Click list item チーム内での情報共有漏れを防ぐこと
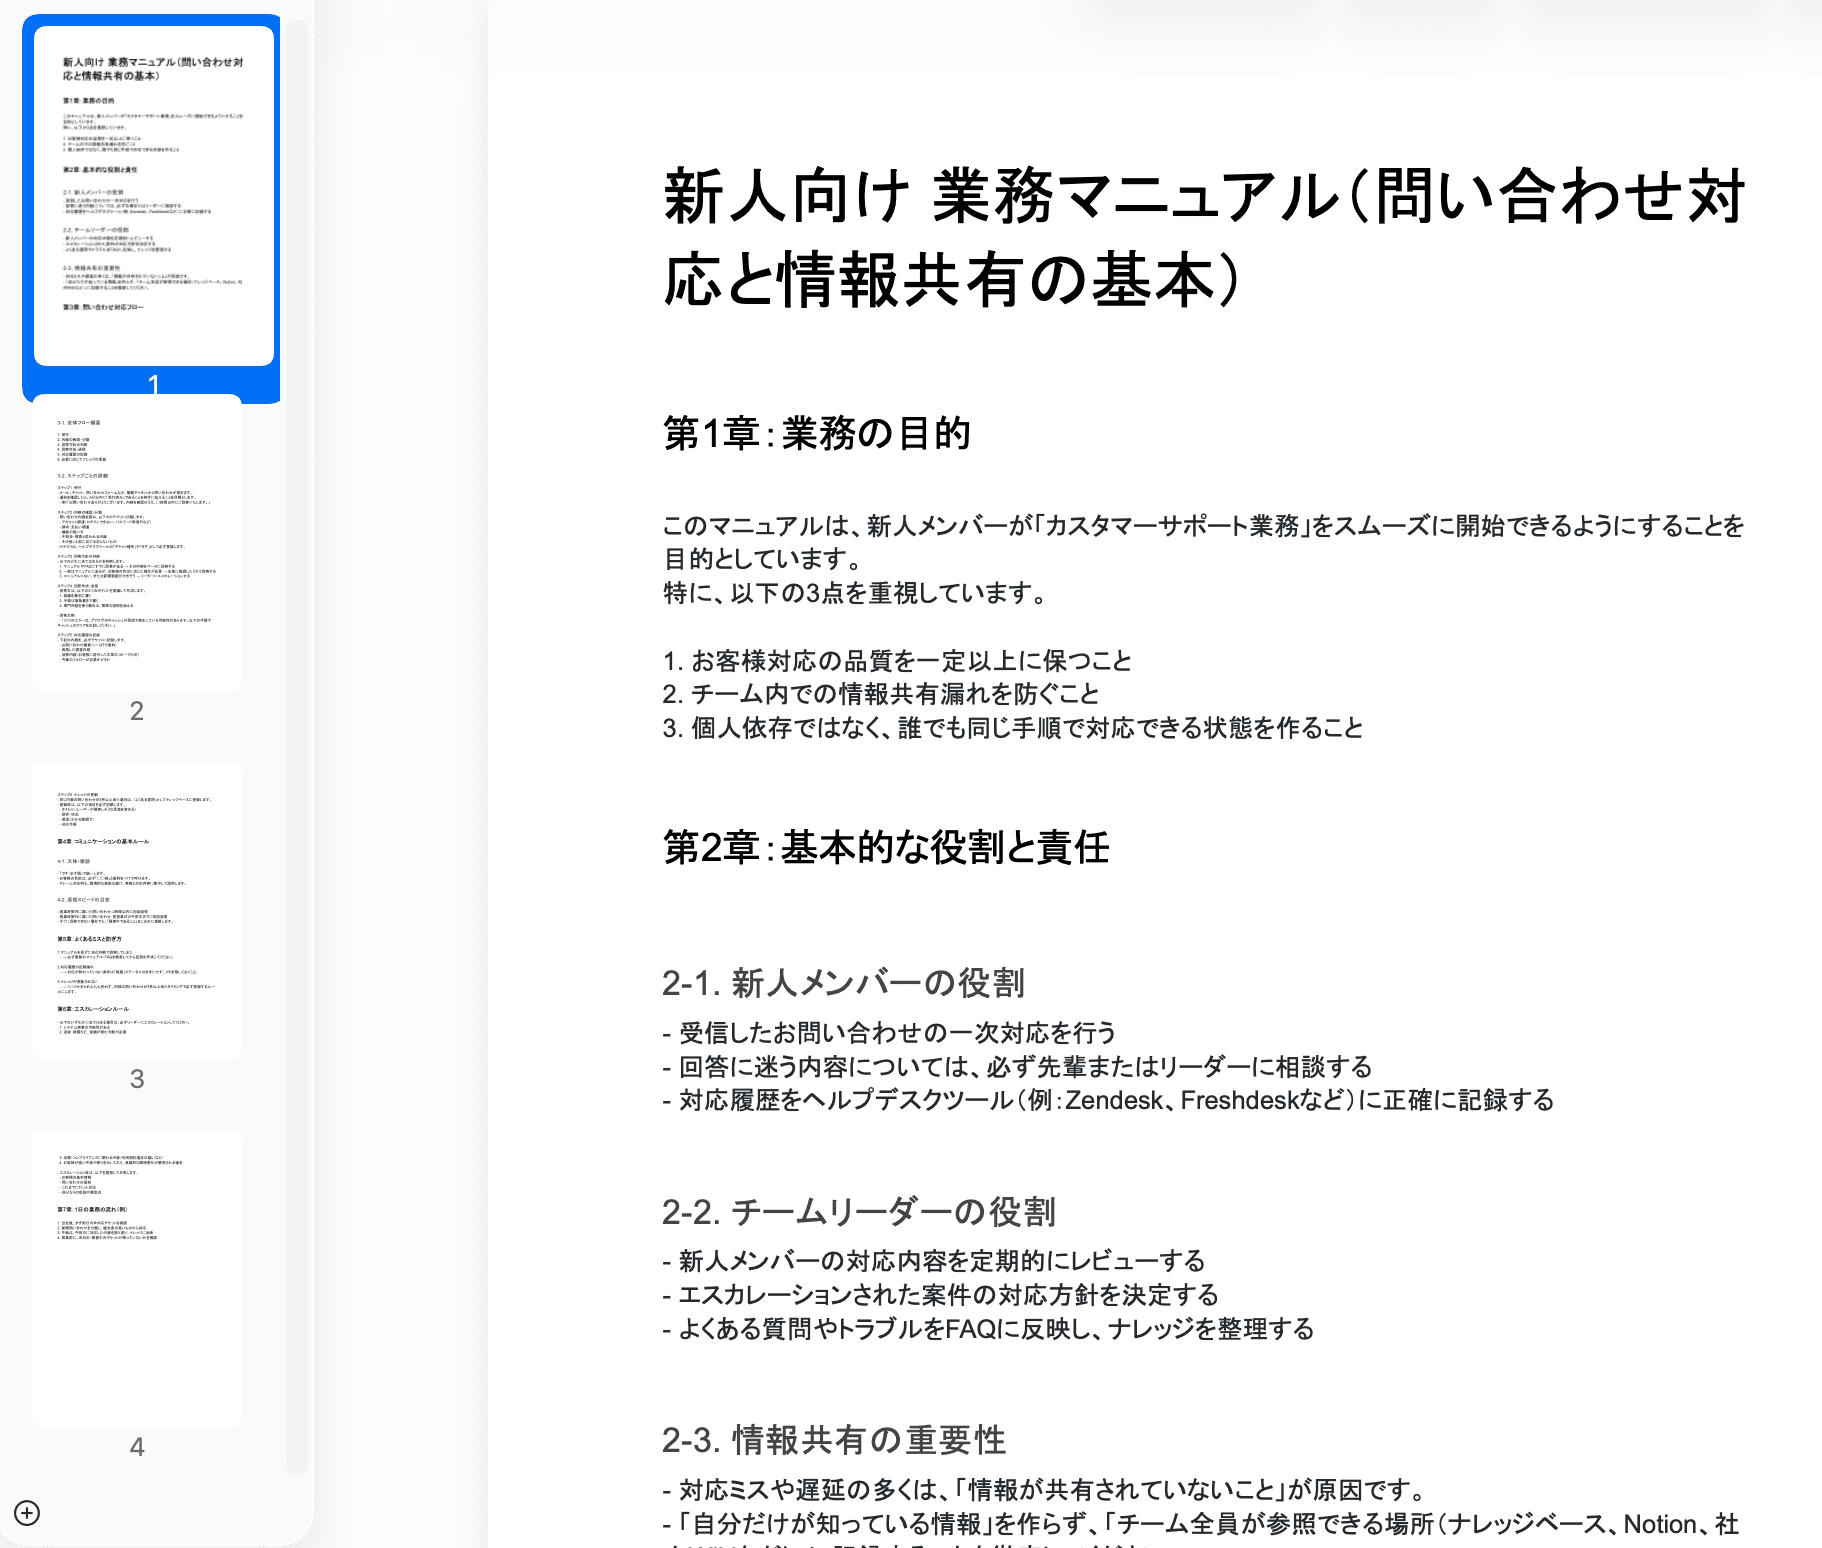Image resolution: width=1822 pixels, height=1548 pixels. coord(881,694)
